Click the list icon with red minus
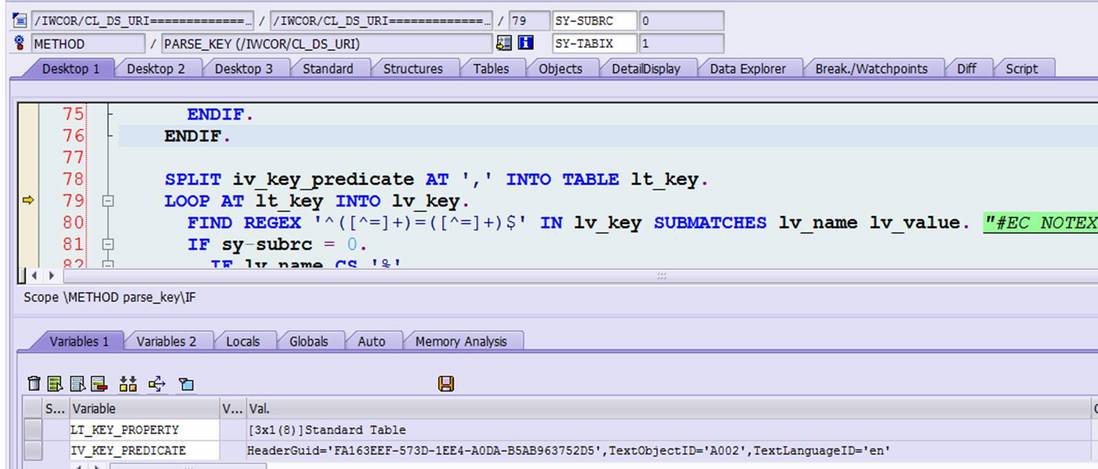The width and height of the screenshot is (1098, 469). coord(99,384)
